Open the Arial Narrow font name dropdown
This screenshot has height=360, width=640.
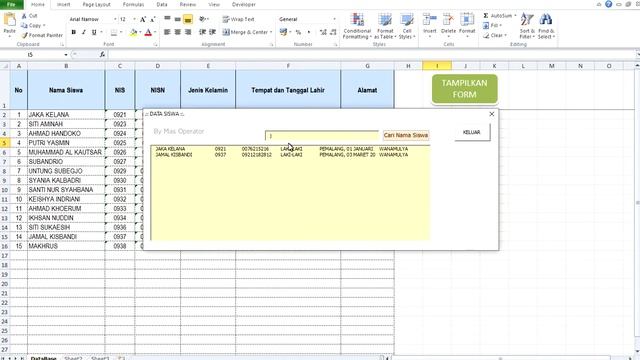(115, 19)
